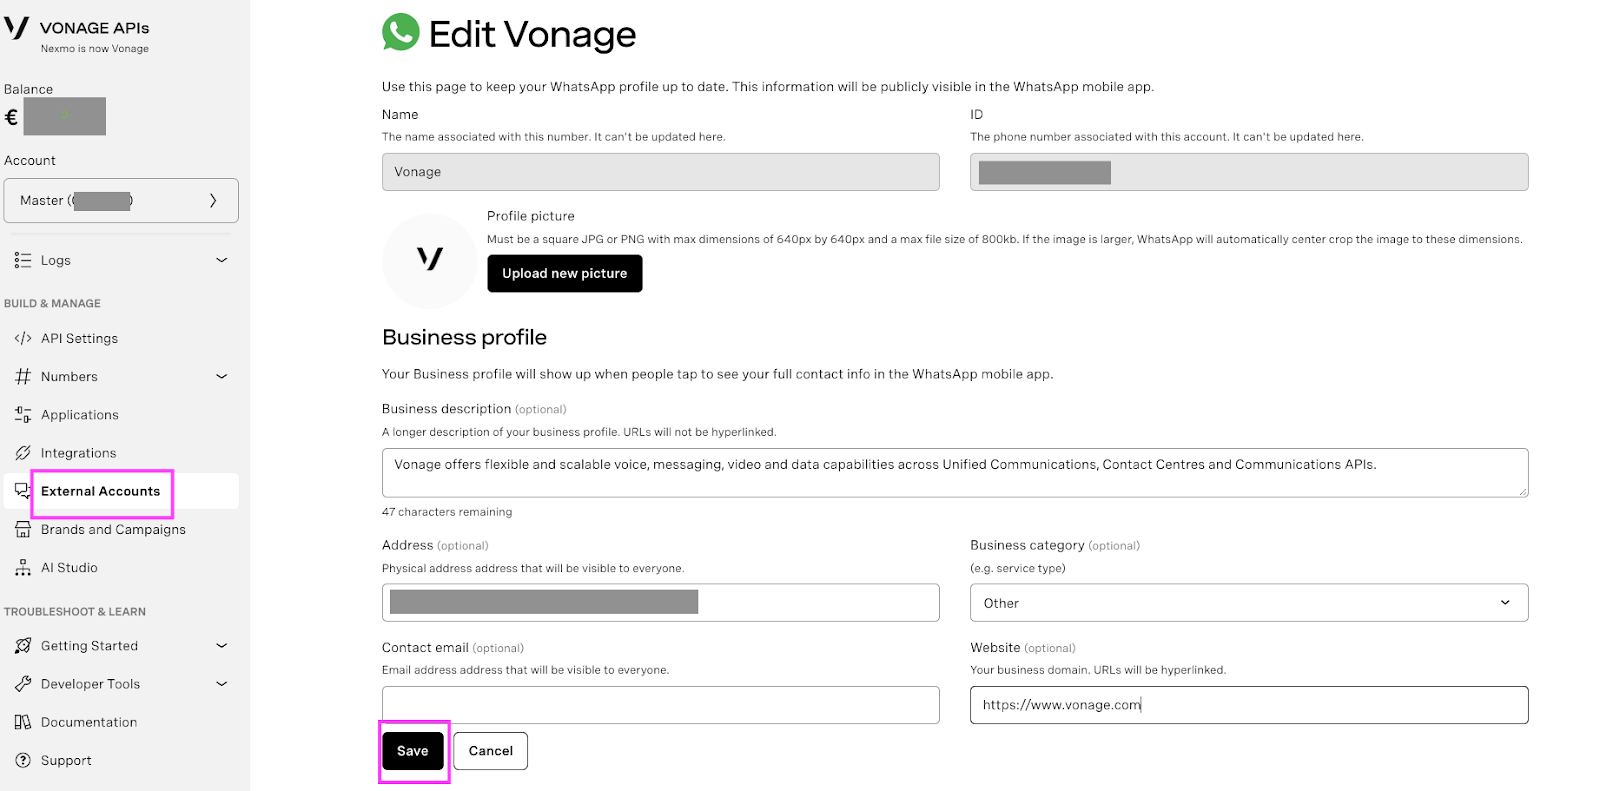This screenshot has height=791, width=1600.
Task: Open the Master account selector
Action: tap(121, 200)
